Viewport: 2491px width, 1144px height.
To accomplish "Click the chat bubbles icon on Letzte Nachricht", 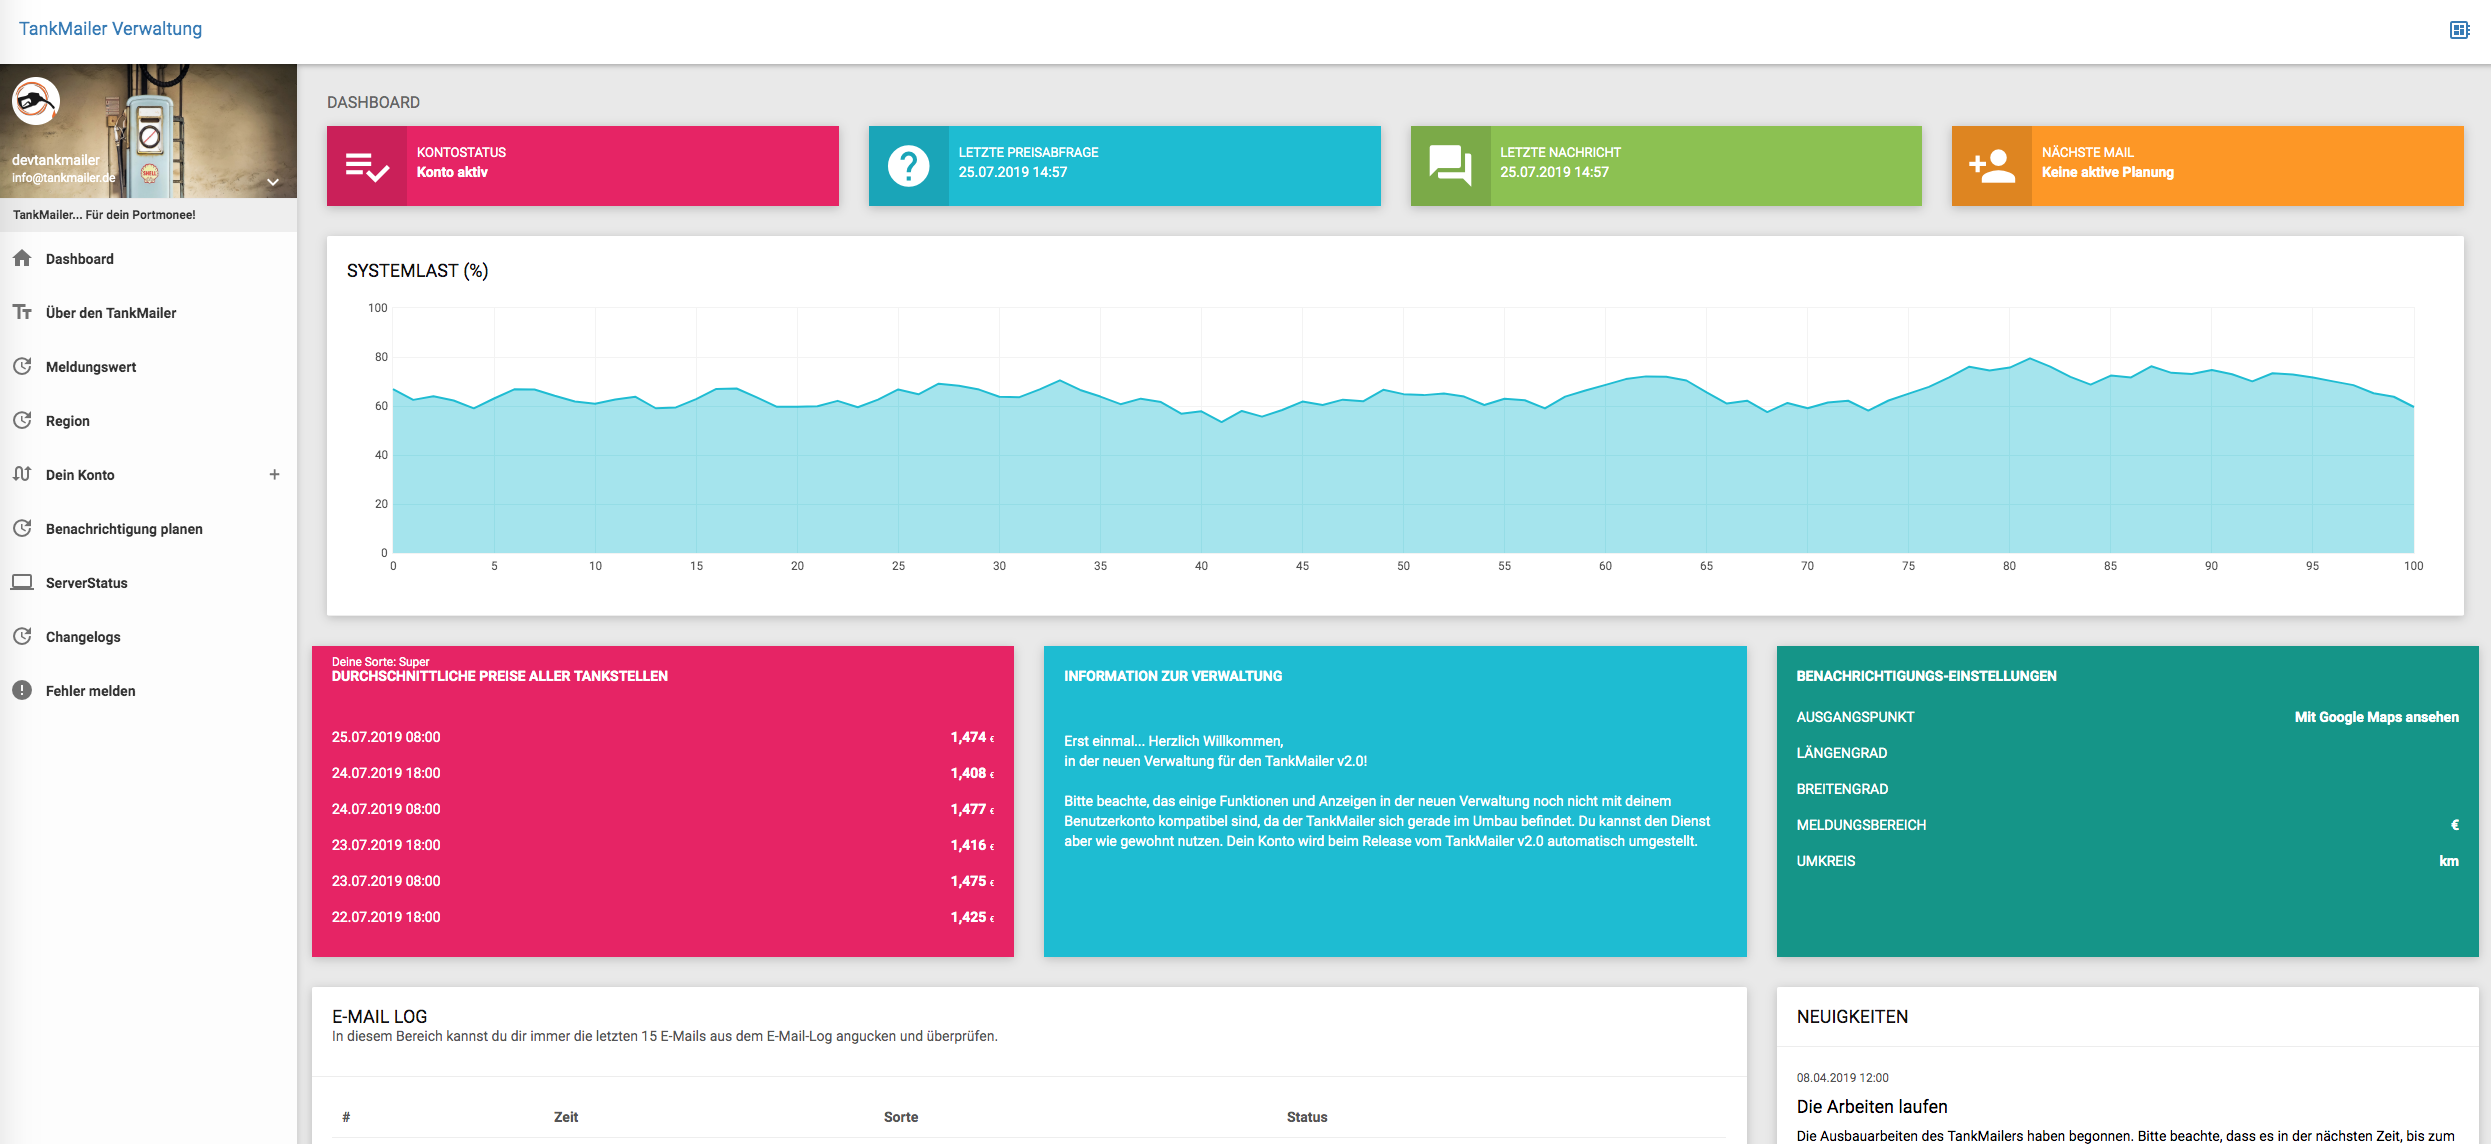I will [x=1450, y=166].
